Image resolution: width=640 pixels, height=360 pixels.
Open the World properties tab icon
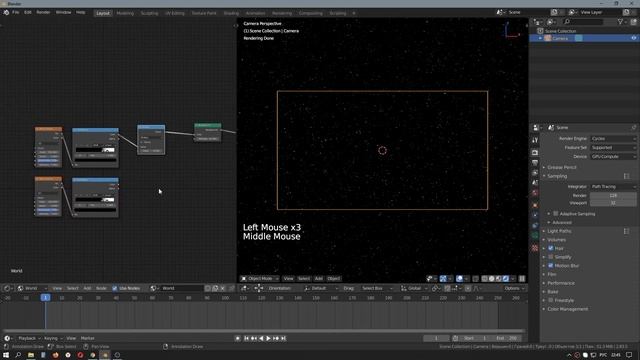535,193
